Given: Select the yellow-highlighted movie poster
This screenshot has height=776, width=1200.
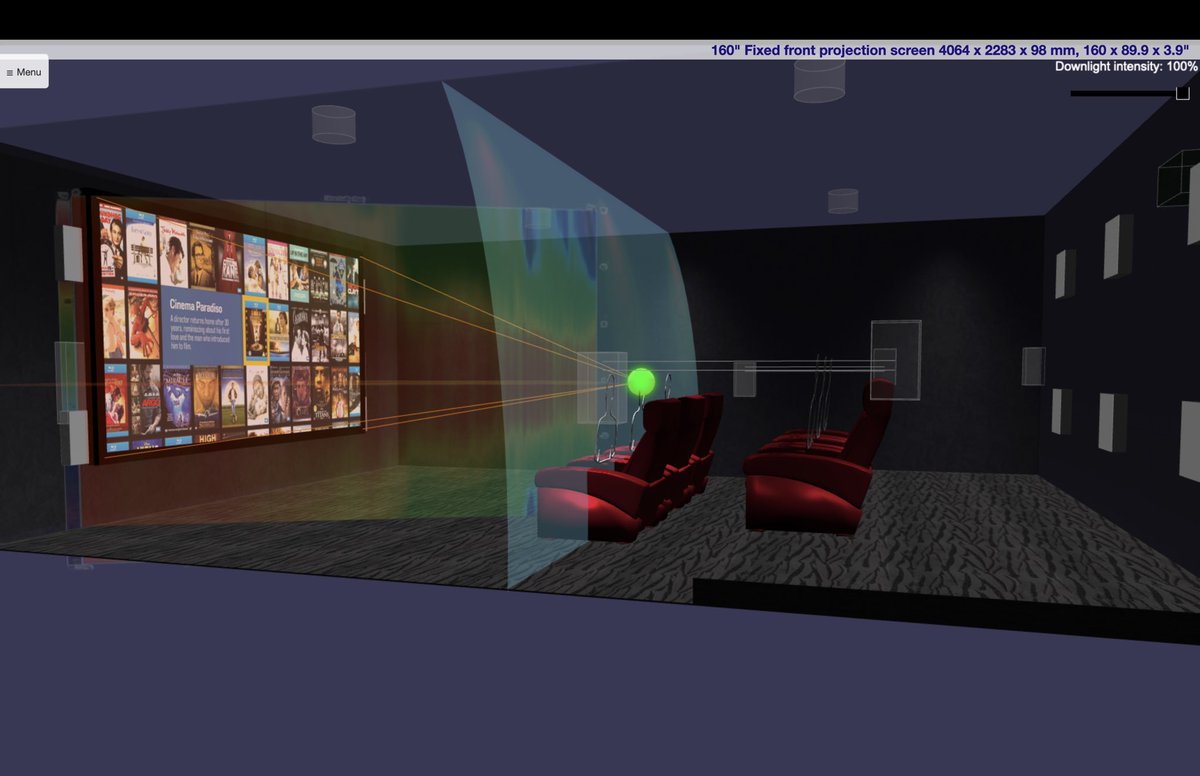Looking at the screenshot, I should [255, 330].
